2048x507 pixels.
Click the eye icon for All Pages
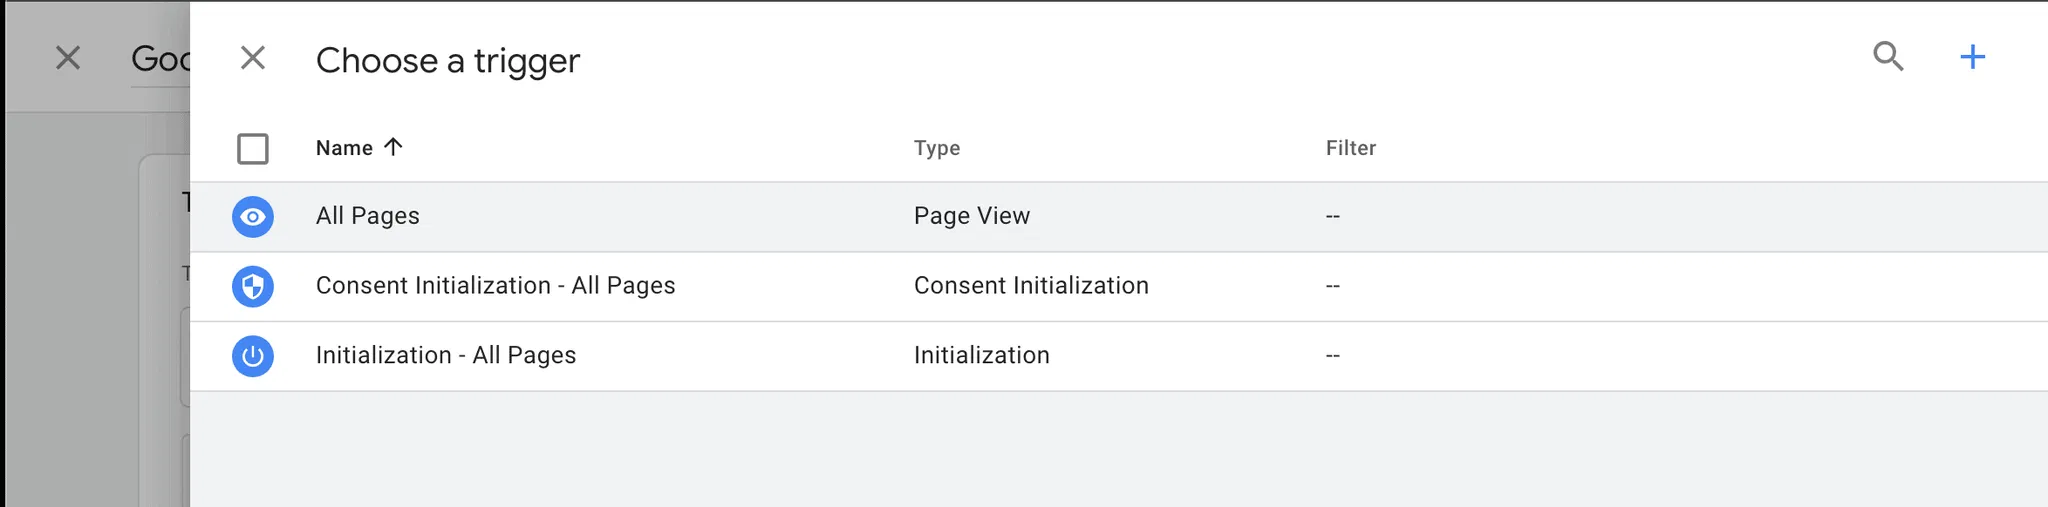coord(253,217)
